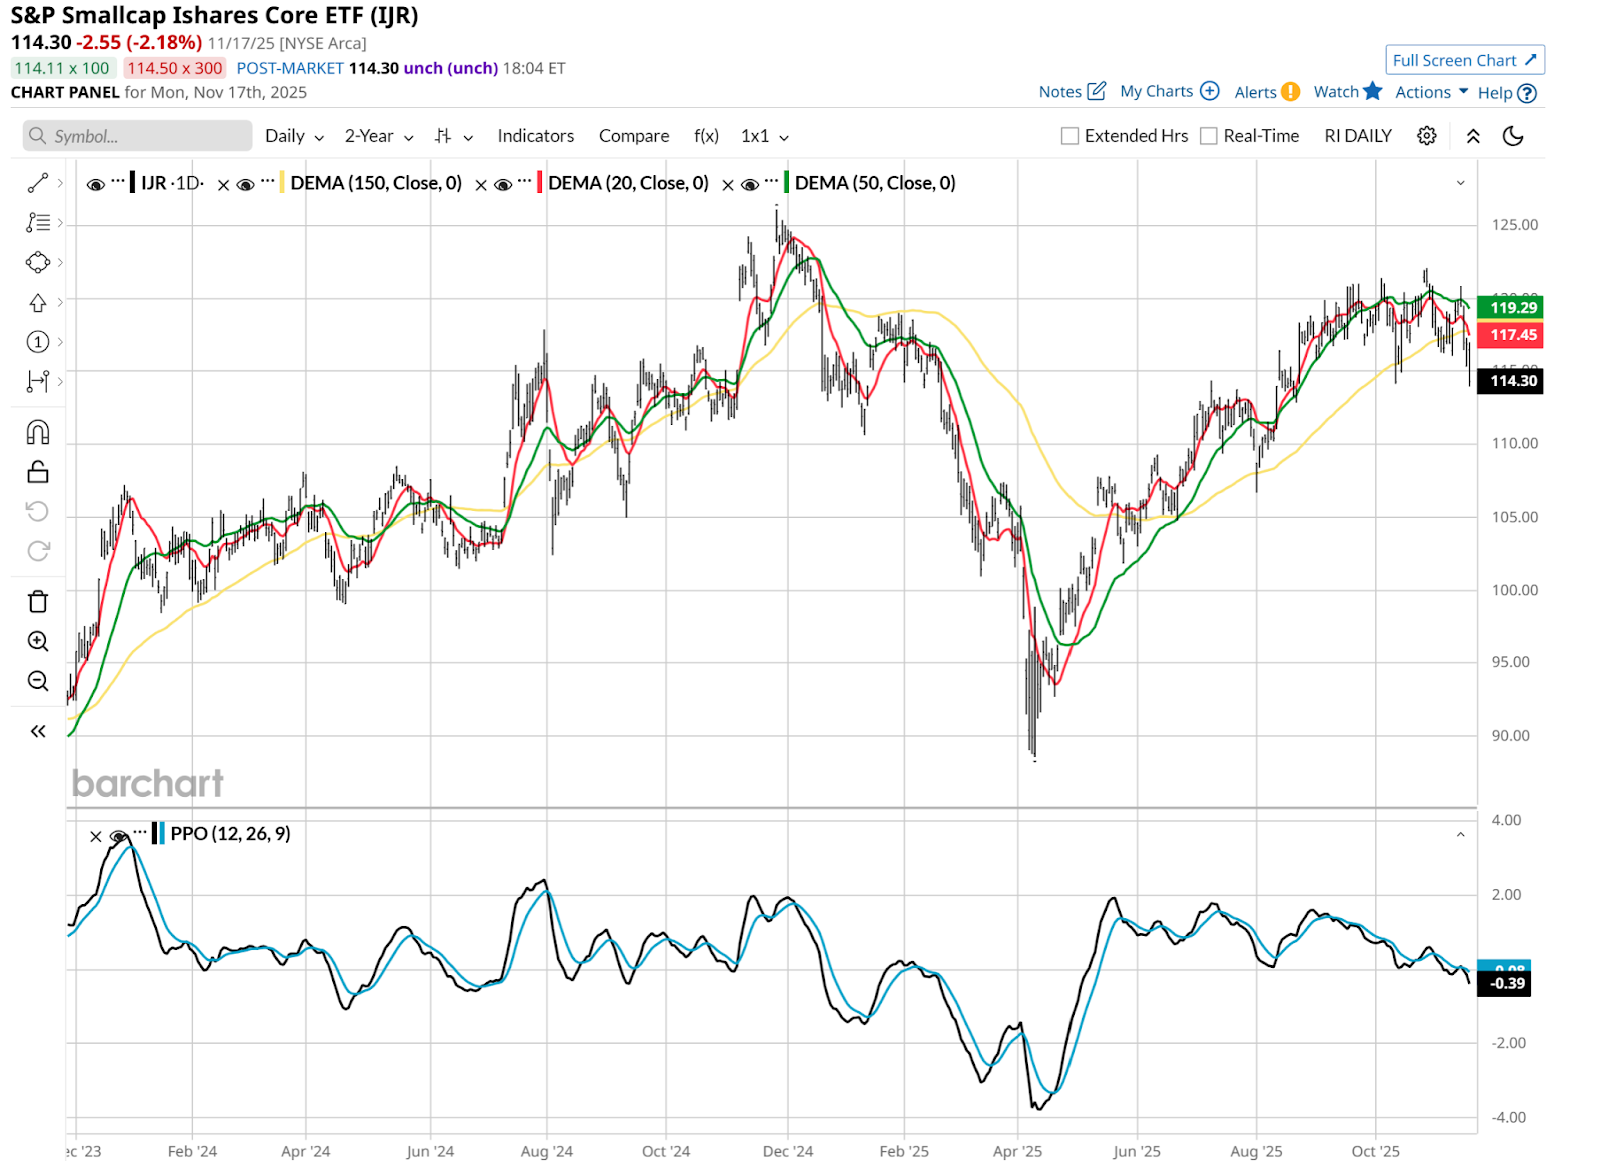Viewport: 1600px width, 1161px height.
Task: Click the red DEMA 20 color swatch
Action: tap(540, 183)
